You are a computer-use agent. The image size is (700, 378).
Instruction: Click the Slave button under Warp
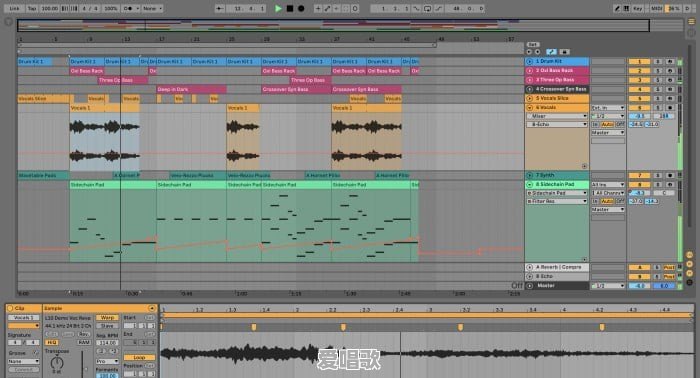[107, 326]
